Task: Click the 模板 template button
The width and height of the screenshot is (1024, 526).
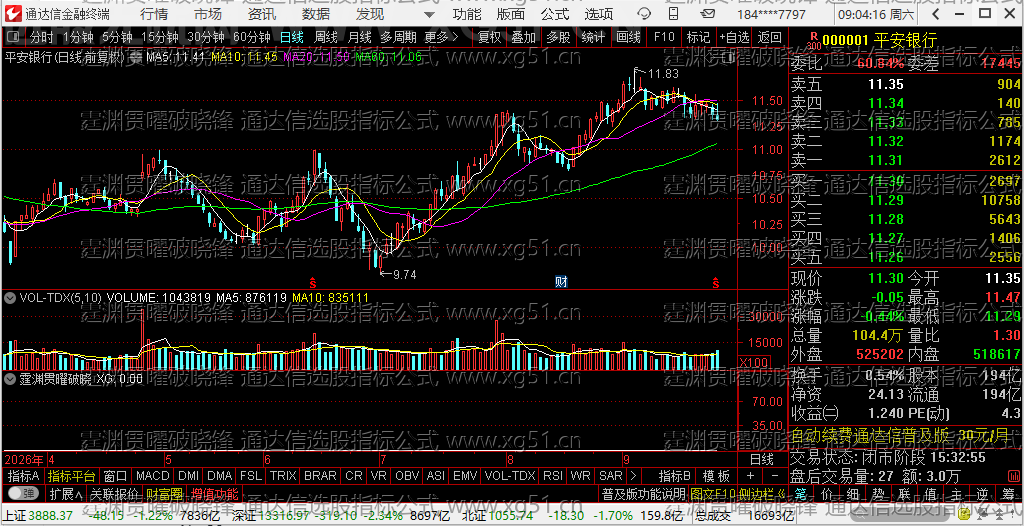Action: [716, 475]
